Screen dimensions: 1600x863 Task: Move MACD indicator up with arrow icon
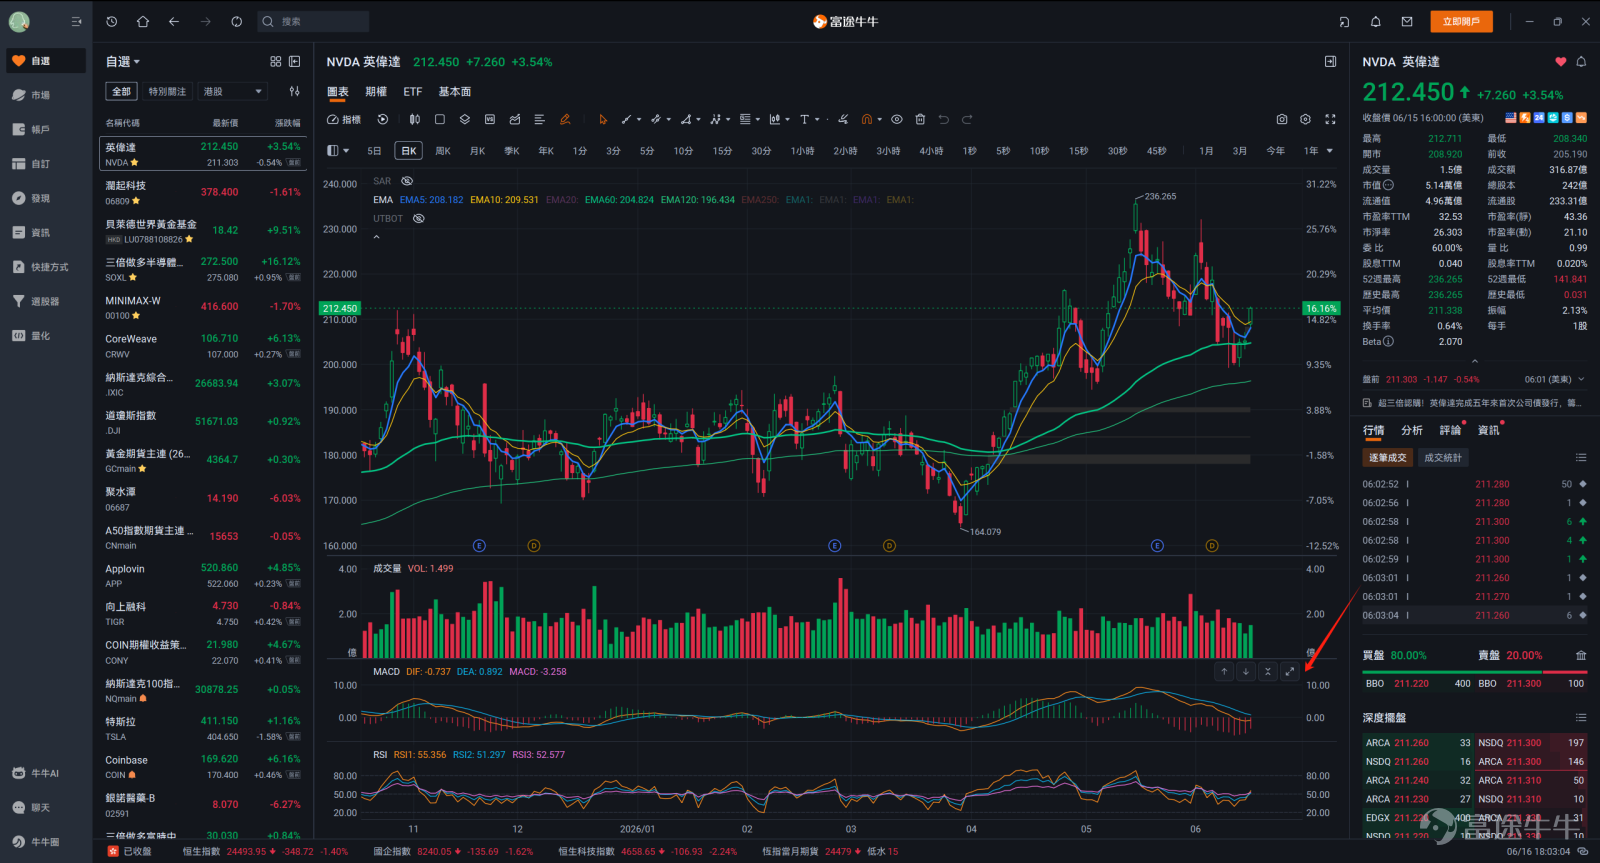1224,672
